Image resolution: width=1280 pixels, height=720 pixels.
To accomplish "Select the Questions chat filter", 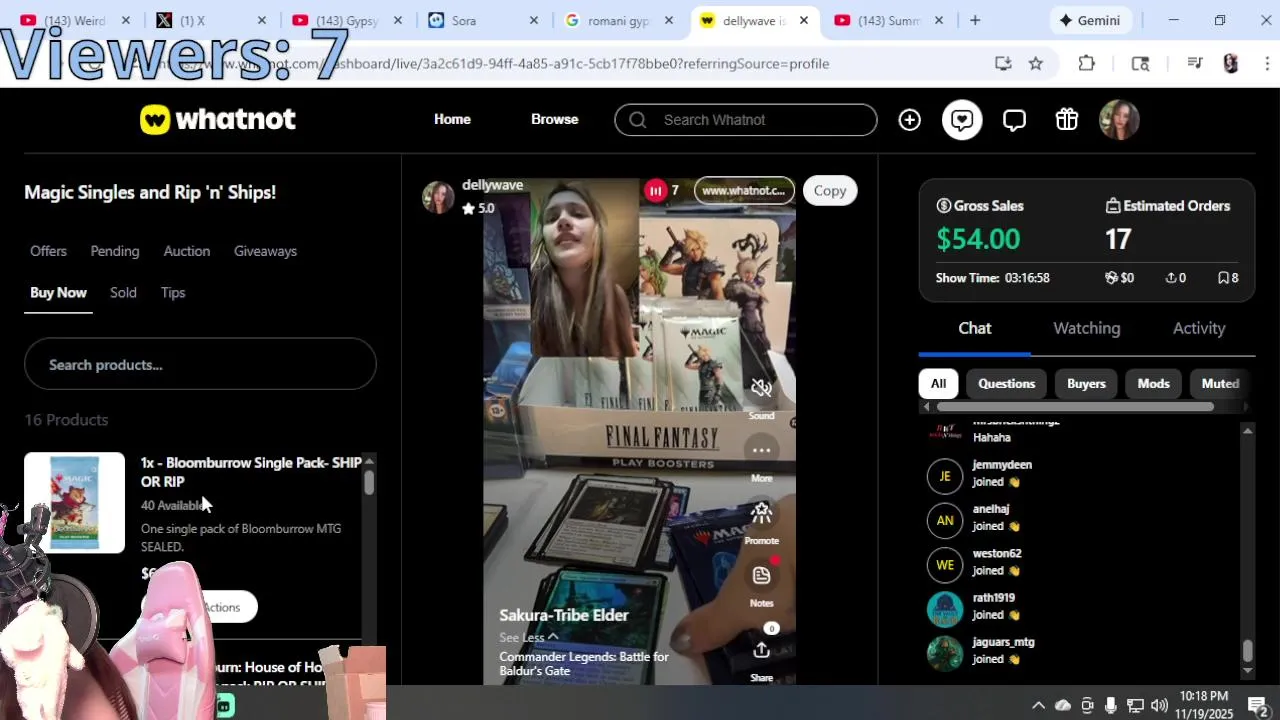I will 1006,383.
